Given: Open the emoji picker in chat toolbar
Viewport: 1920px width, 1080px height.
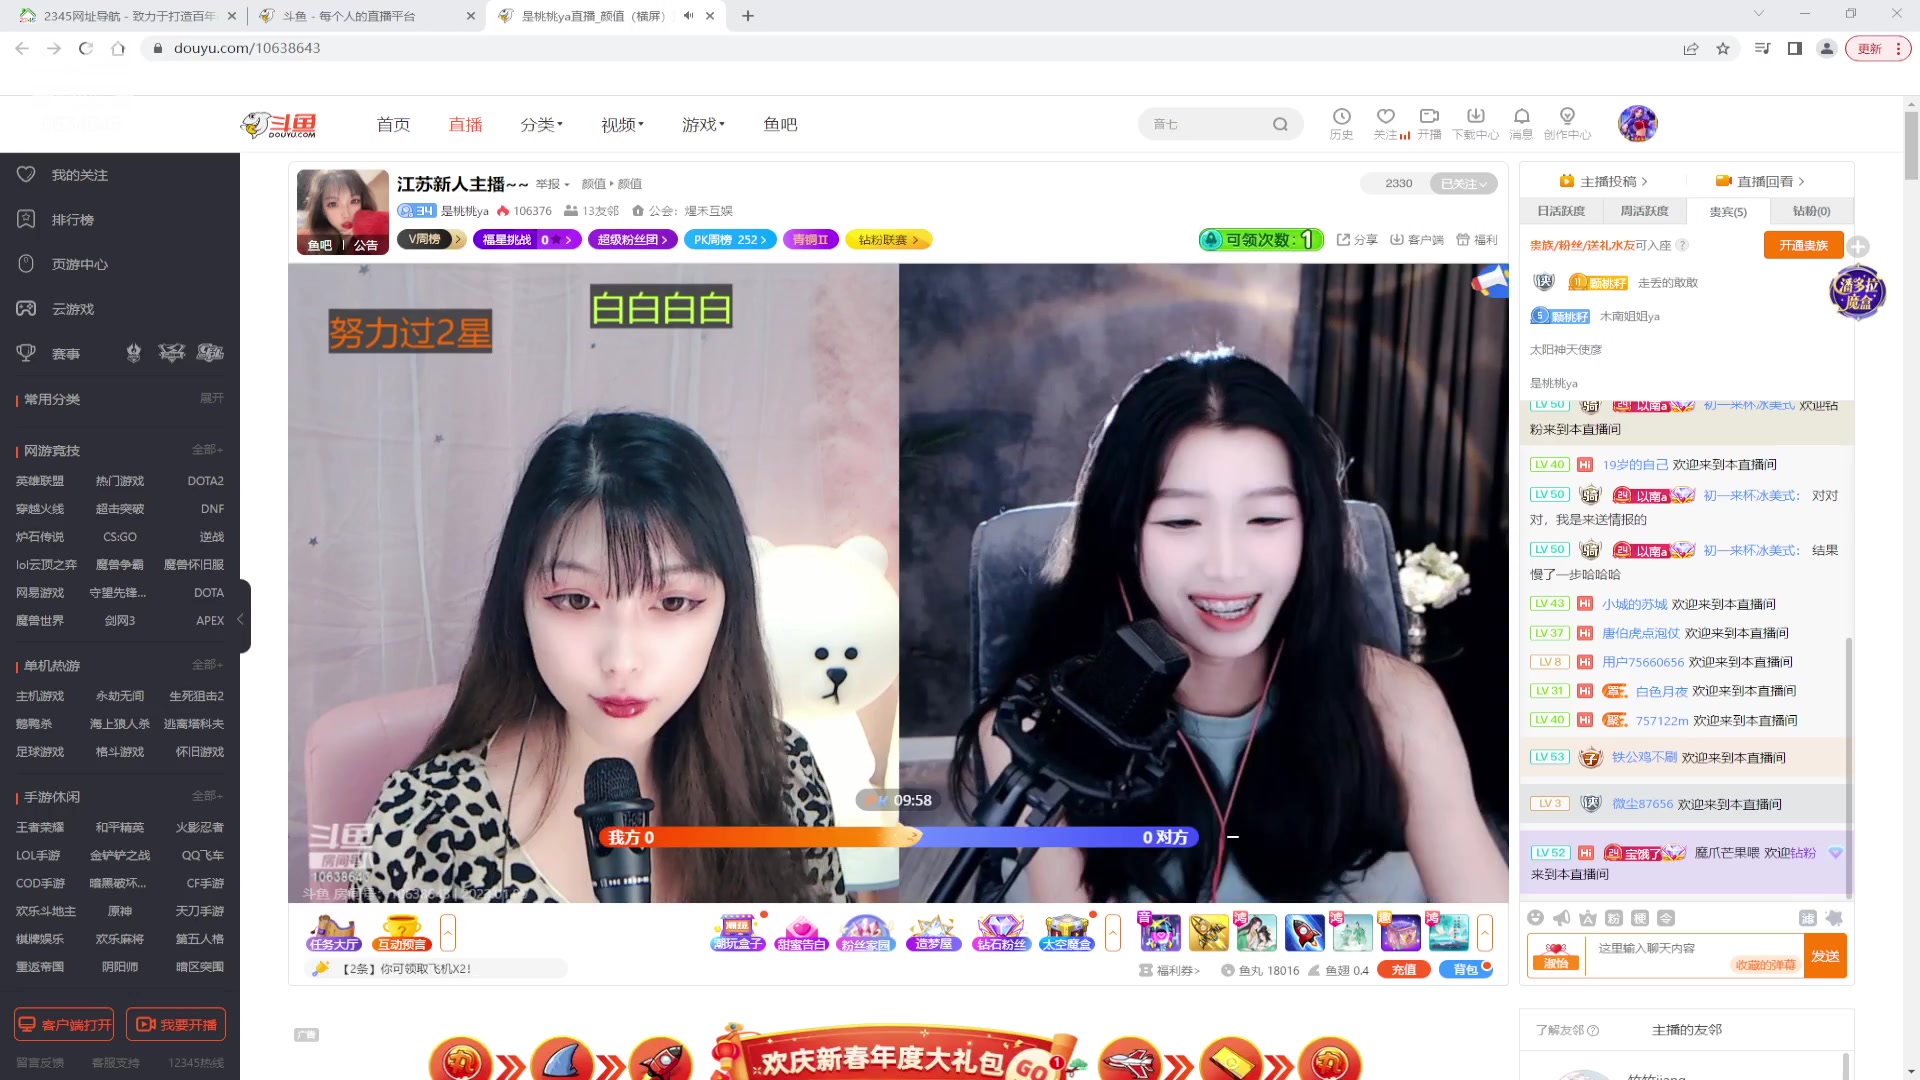Looking at the screenshot, I should tap(1535, 917).
